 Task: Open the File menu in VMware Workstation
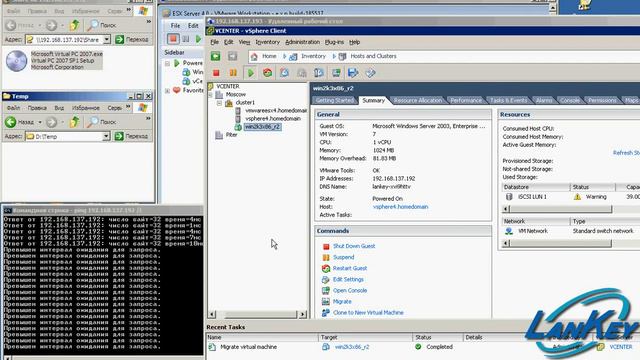pyautogui.click(x=175, y=25)
